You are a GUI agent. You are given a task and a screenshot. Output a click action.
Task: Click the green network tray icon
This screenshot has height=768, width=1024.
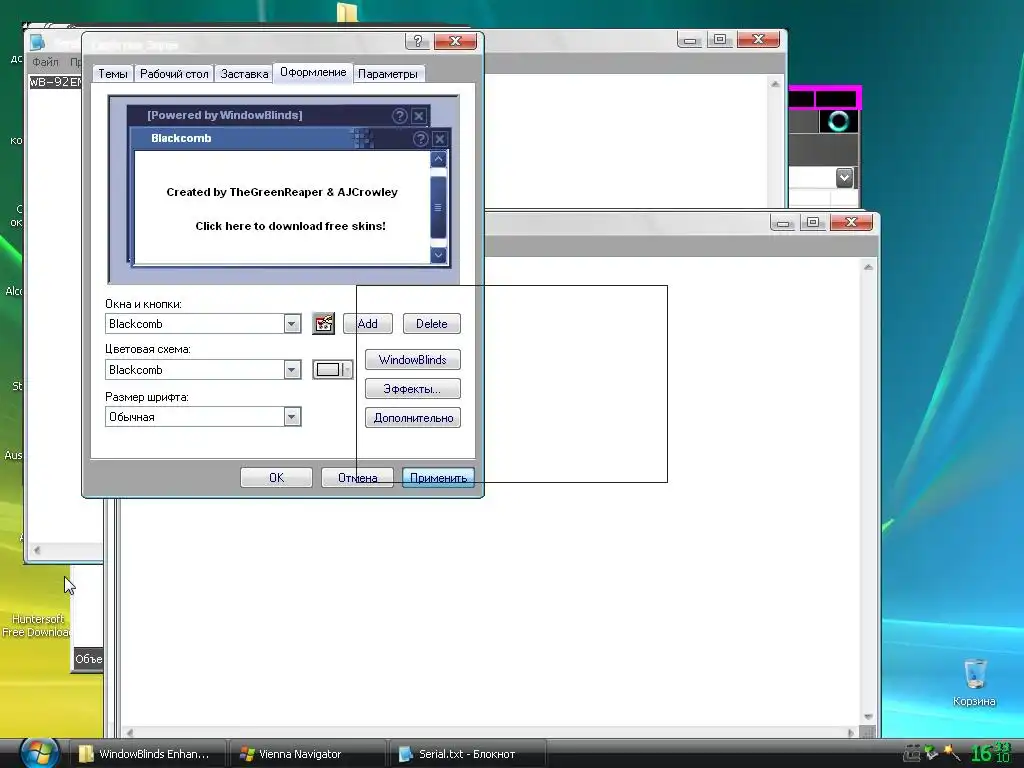click(x=931, y=753)
